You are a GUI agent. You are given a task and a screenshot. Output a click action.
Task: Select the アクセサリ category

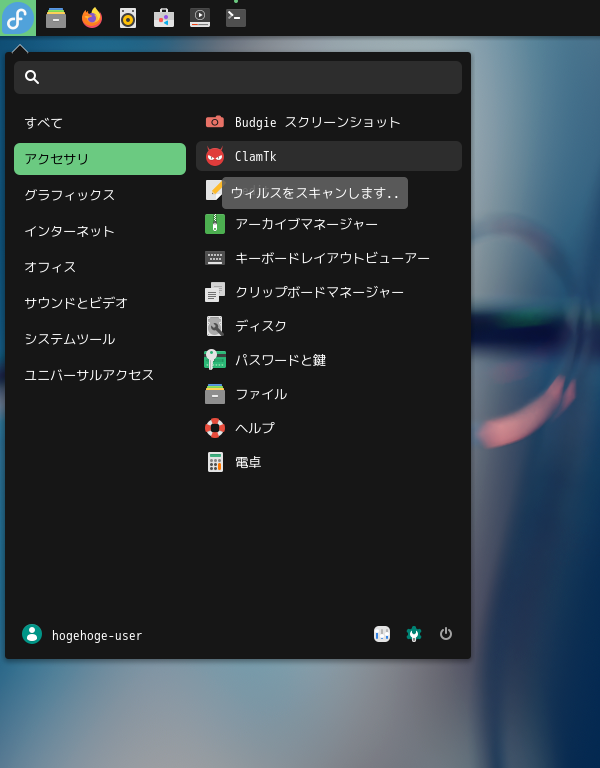(x=100, y=159)
